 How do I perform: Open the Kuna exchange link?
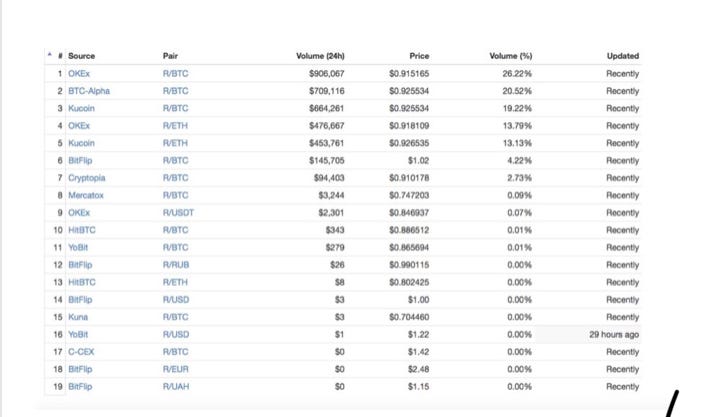(78, 317)
